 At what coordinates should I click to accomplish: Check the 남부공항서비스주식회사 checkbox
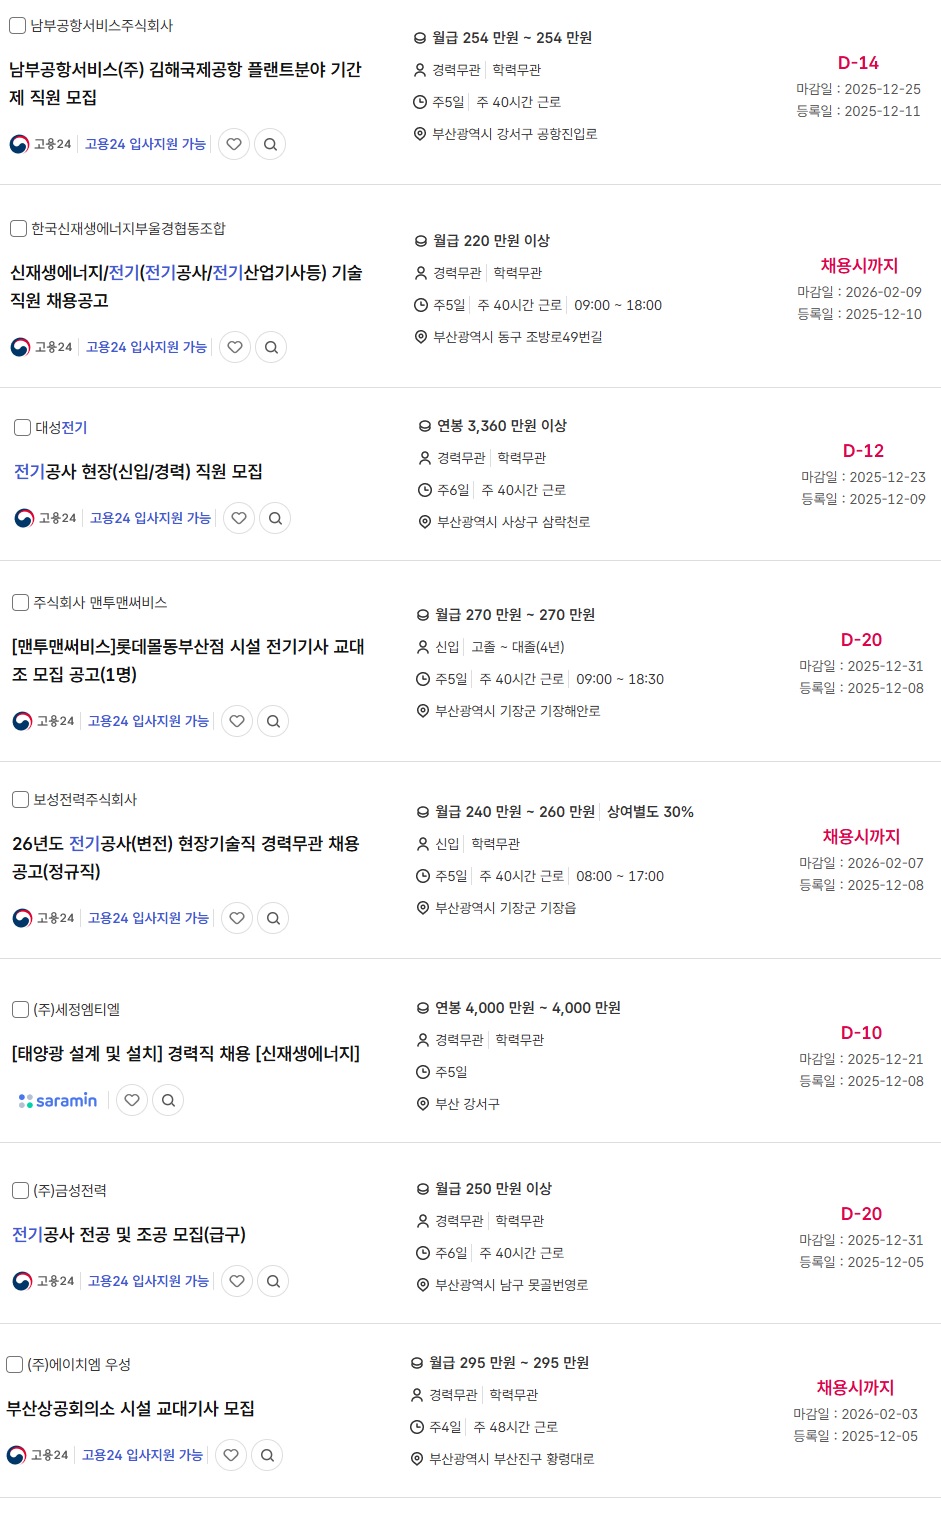tap(17, 25)
